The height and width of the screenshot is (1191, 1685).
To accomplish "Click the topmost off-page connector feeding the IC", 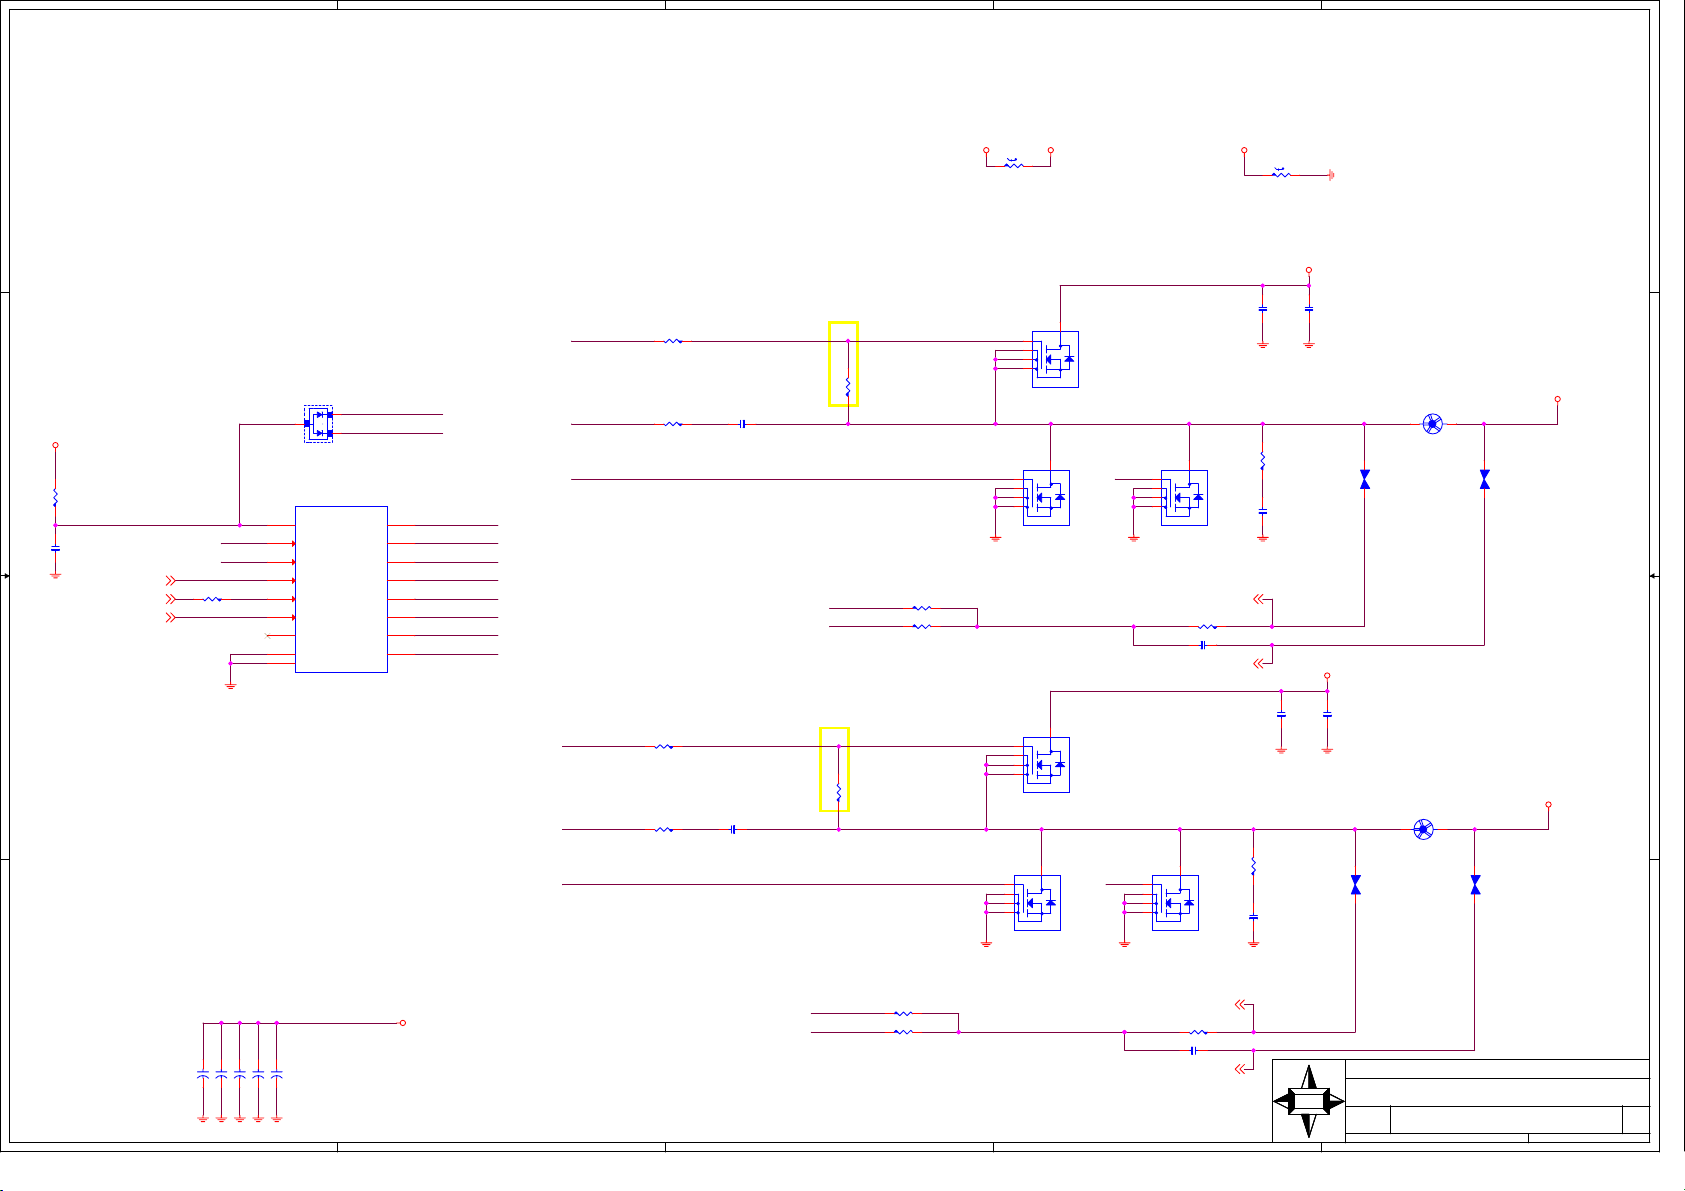I will (x=169, y=580).
